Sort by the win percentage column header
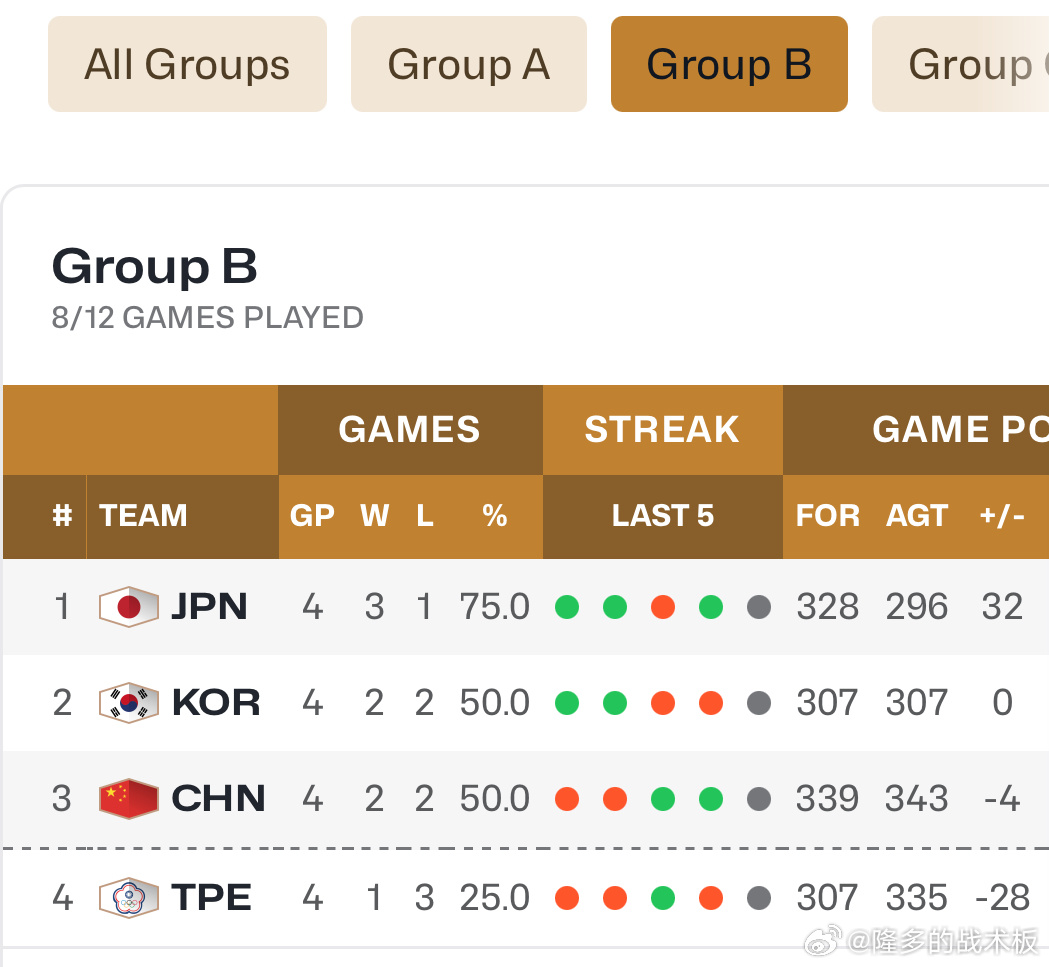Screen dimensions: 1049x967 (495, 516)
